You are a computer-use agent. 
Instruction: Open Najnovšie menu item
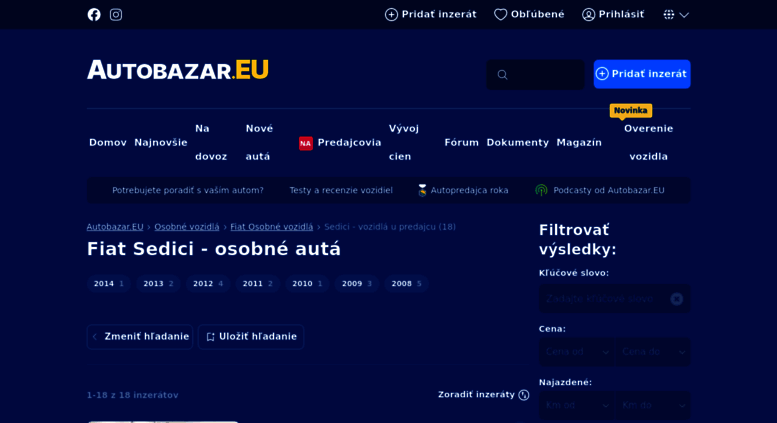tap(161, 143)
